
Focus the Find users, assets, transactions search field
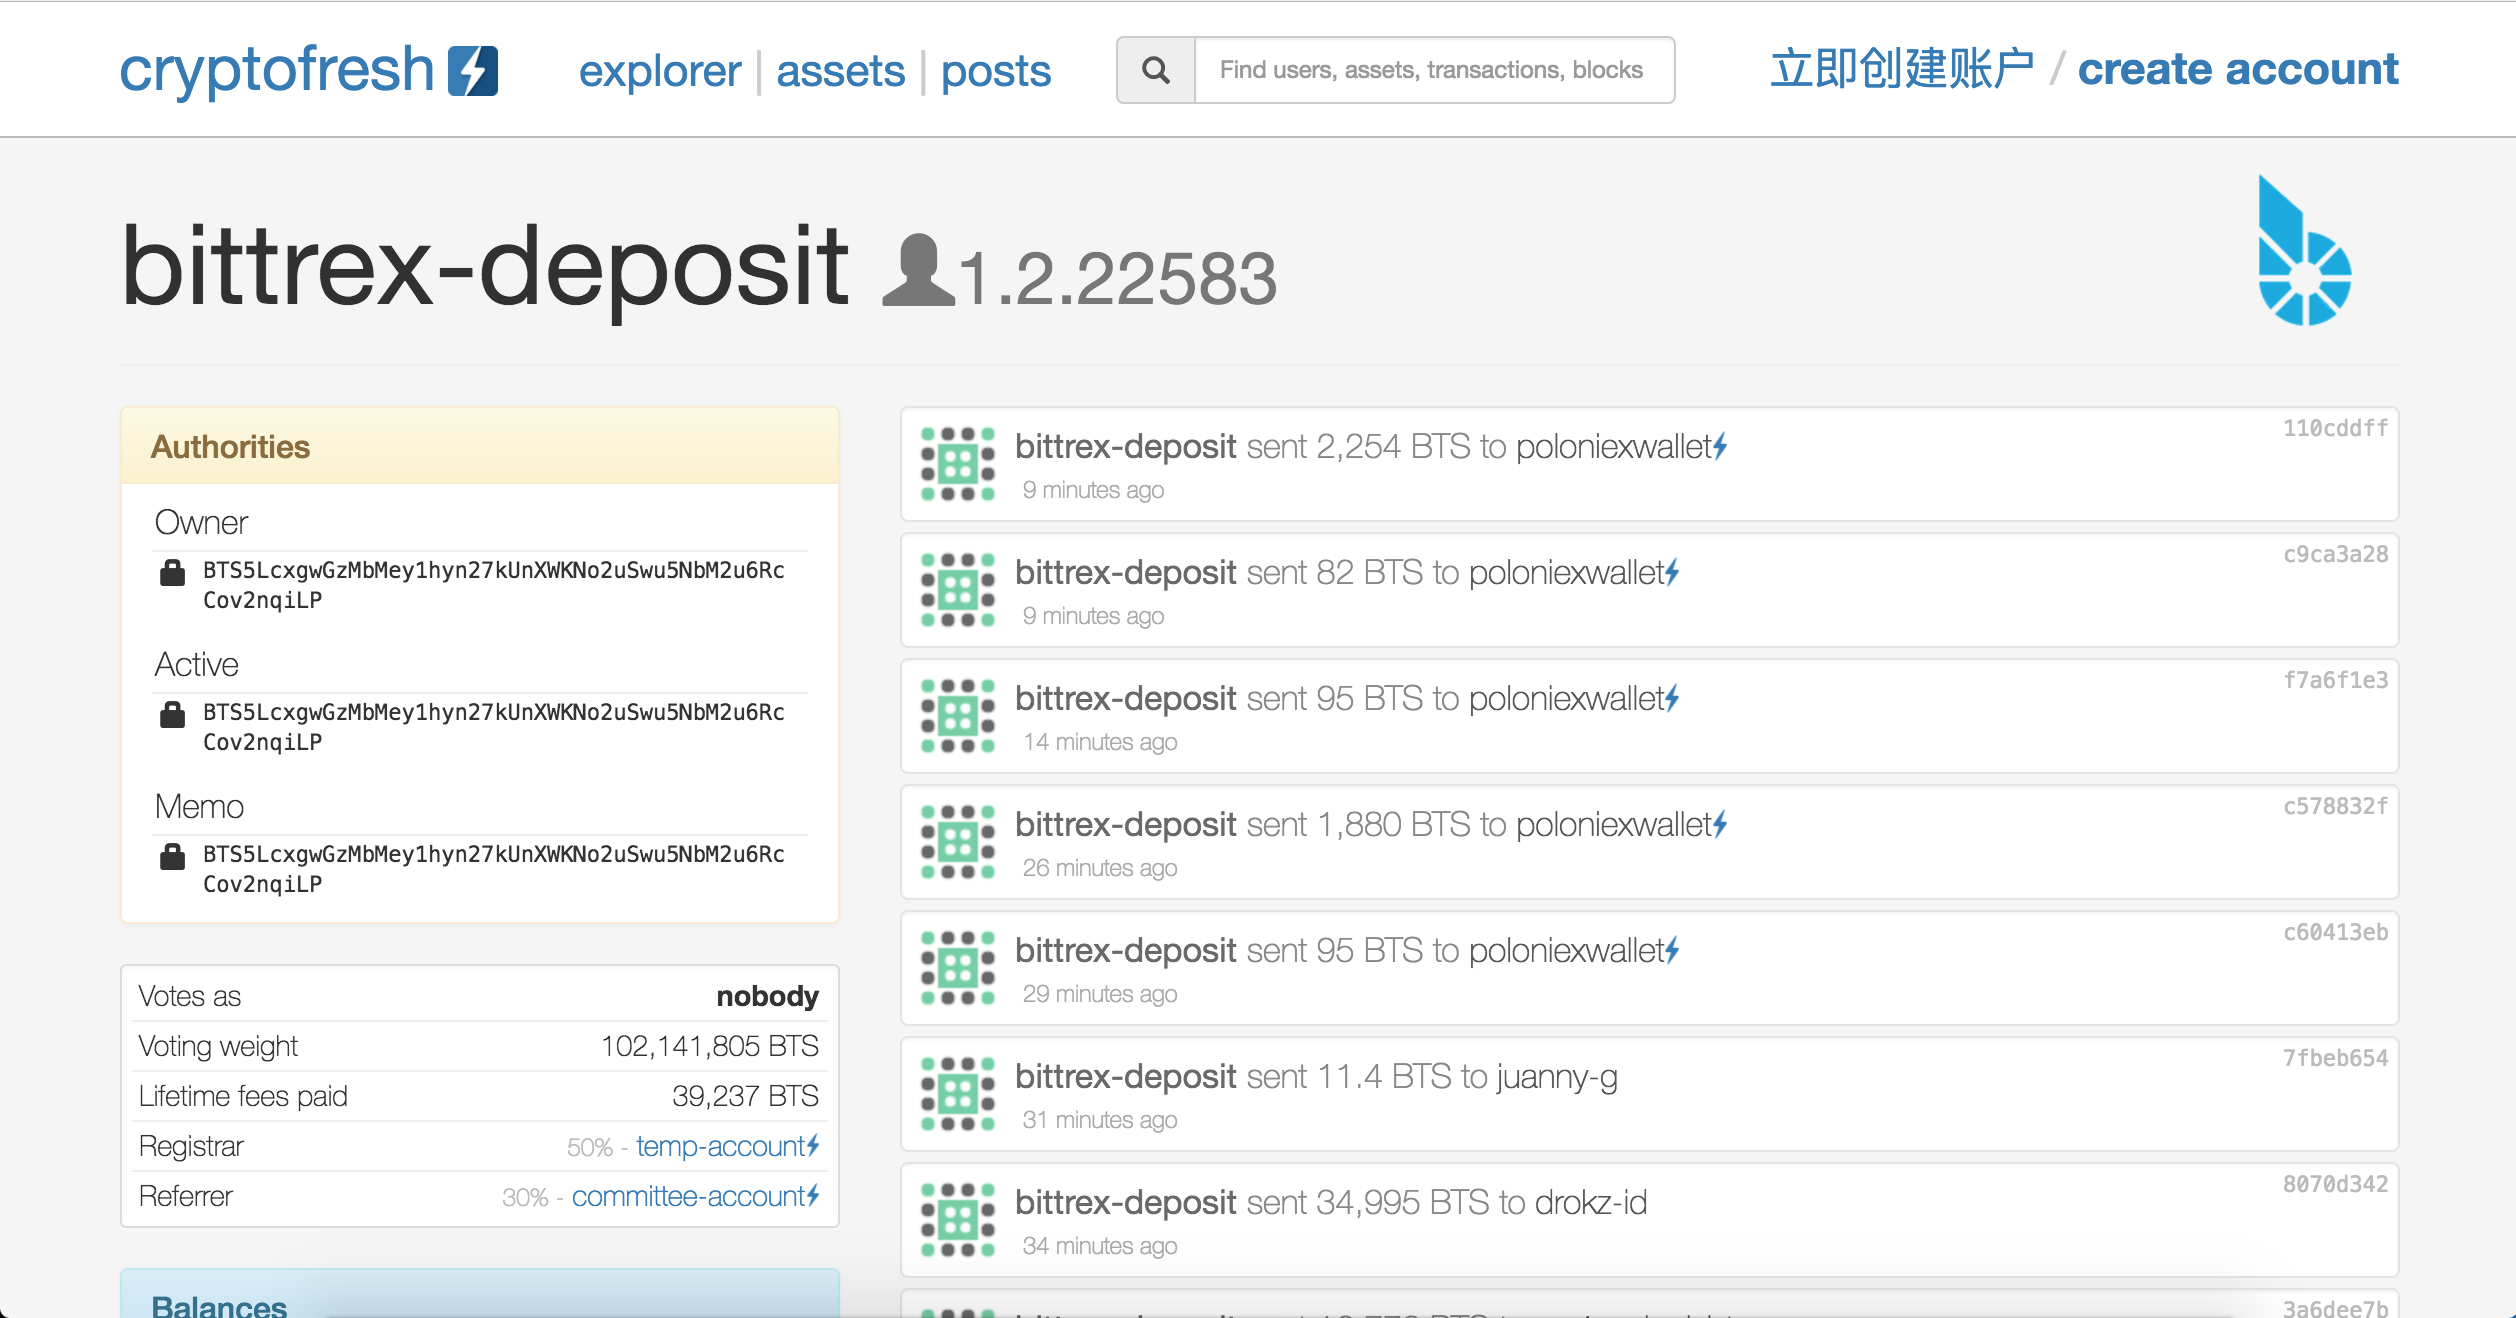tap(1435, 70)
